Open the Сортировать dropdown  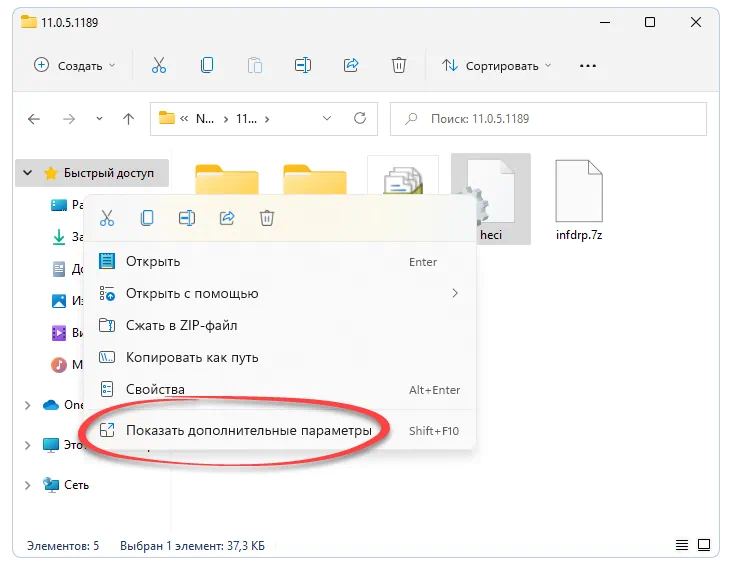pos(496,66)
